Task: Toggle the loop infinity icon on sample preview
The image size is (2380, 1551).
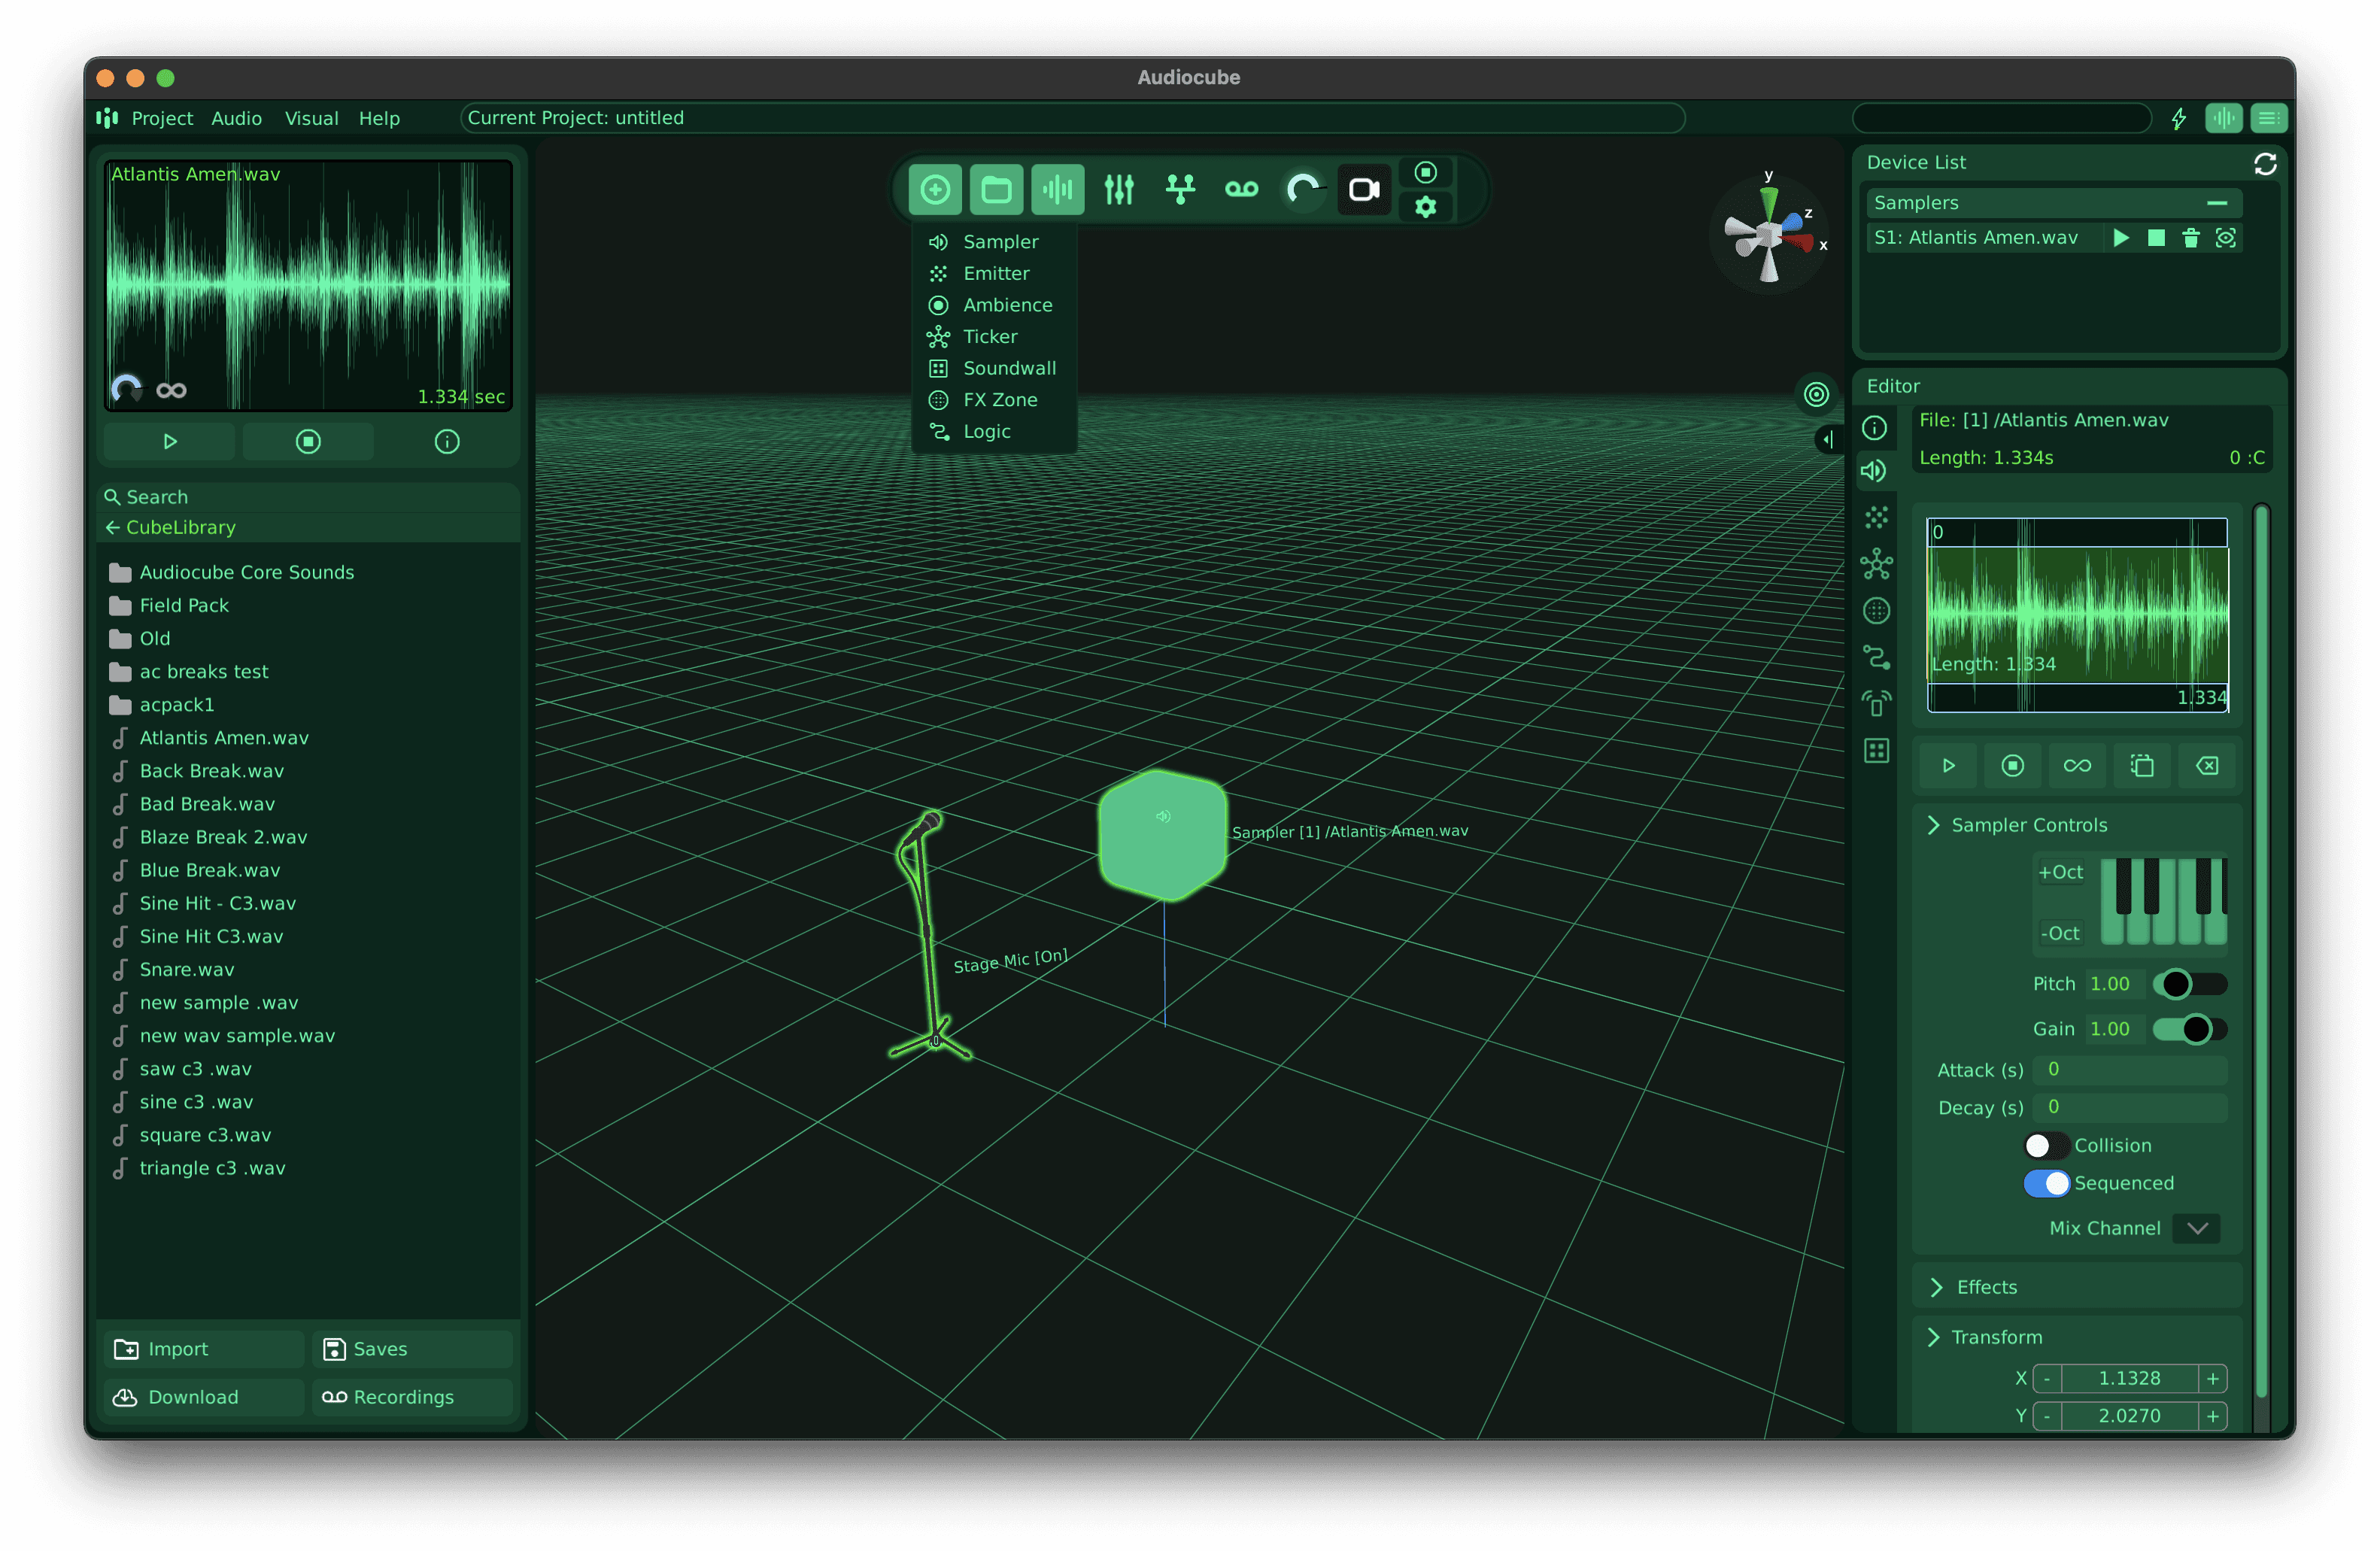Action: tap(171, 390)
